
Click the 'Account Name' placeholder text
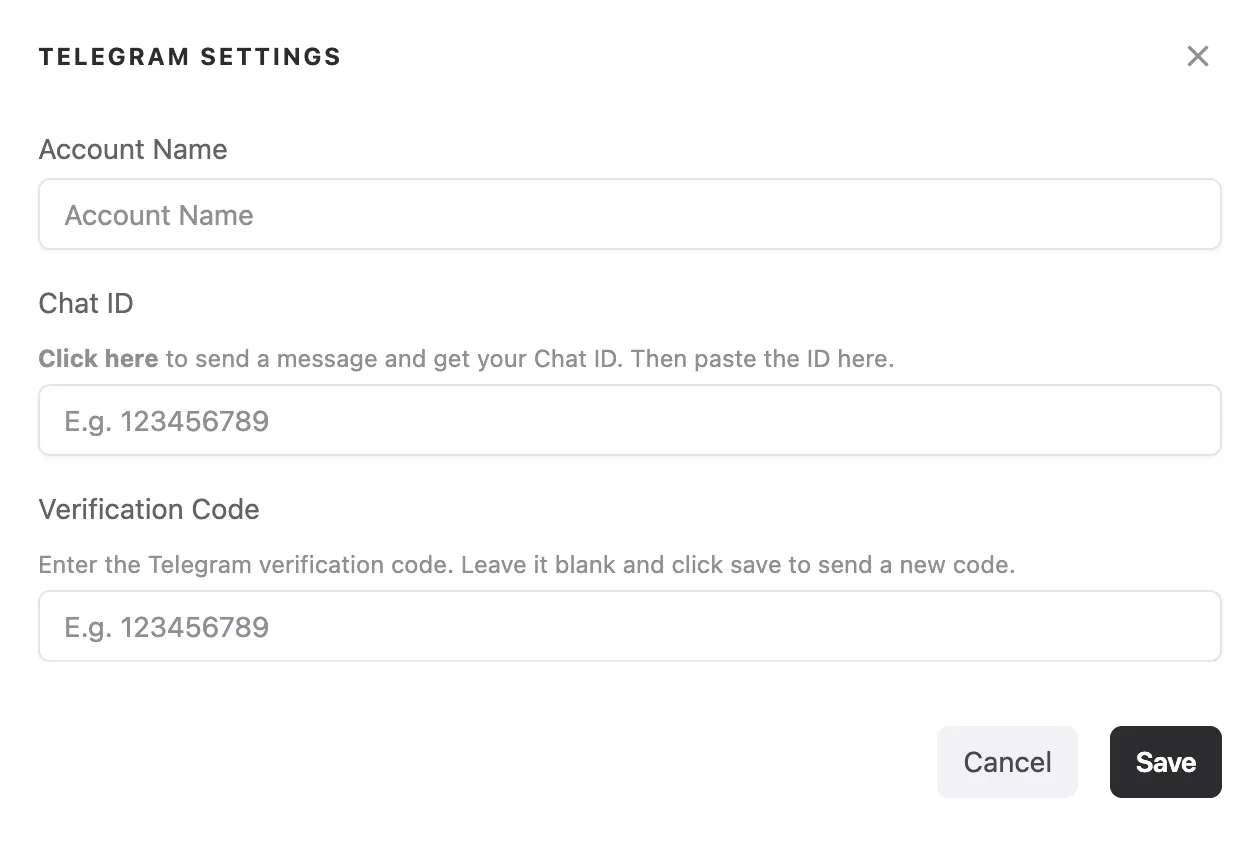click(159, 215)
